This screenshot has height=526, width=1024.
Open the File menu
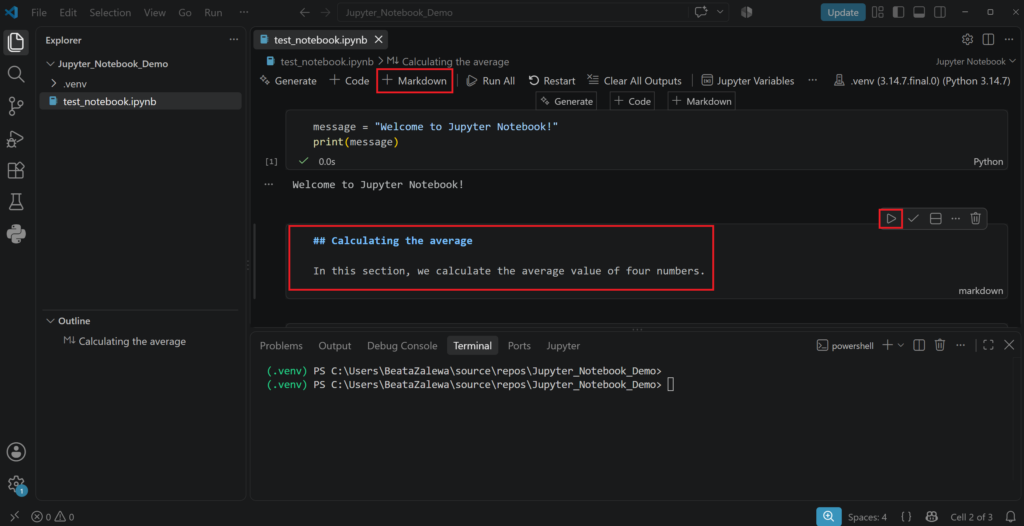point(39,12)
